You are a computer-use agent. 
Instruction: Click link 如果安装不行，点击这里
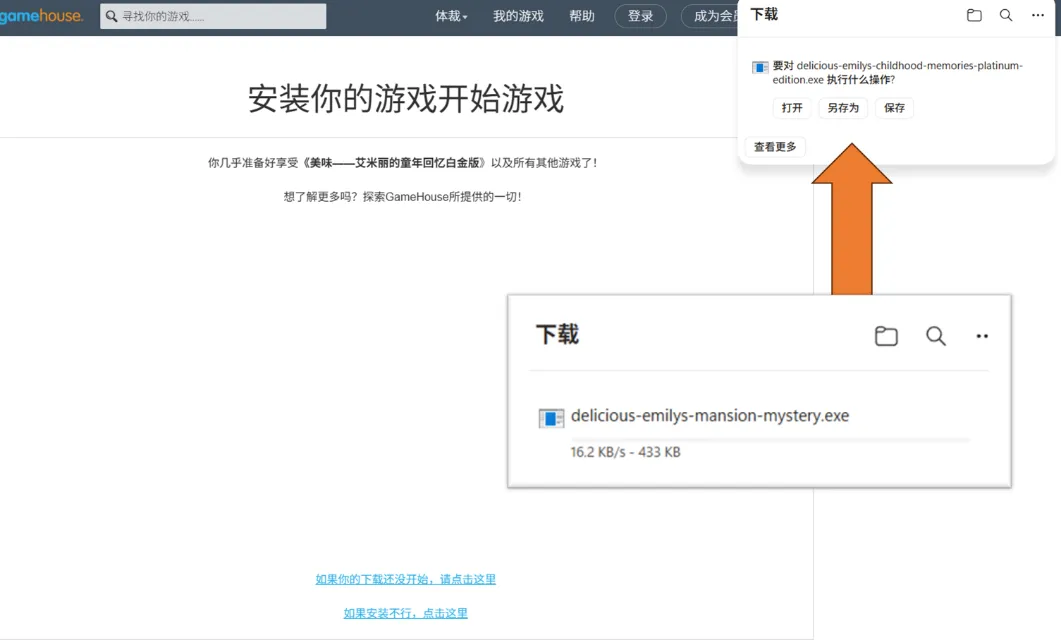point(405,613)
